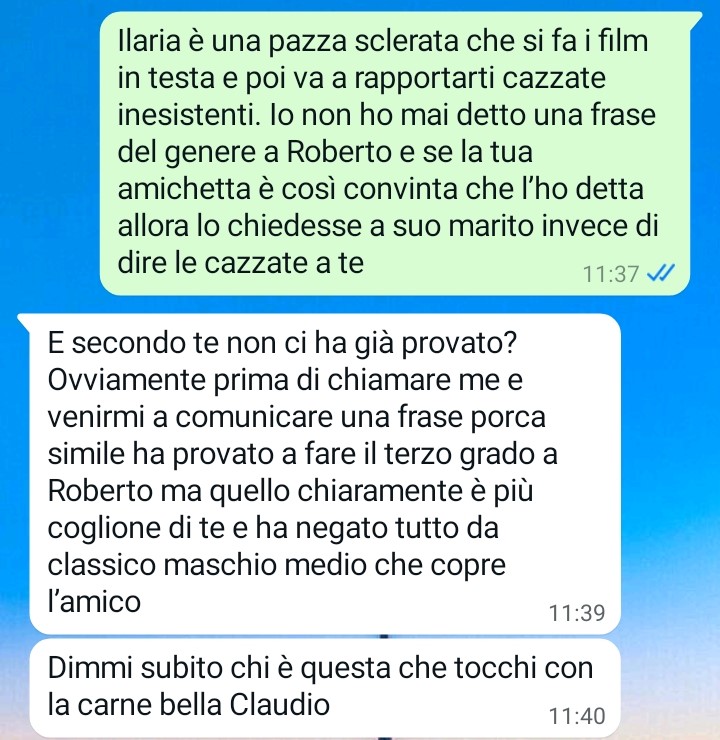Viewport: 720px width, 740px height.
Task: Click the pointed tail of the green bubble
Action: pos(695,19)
